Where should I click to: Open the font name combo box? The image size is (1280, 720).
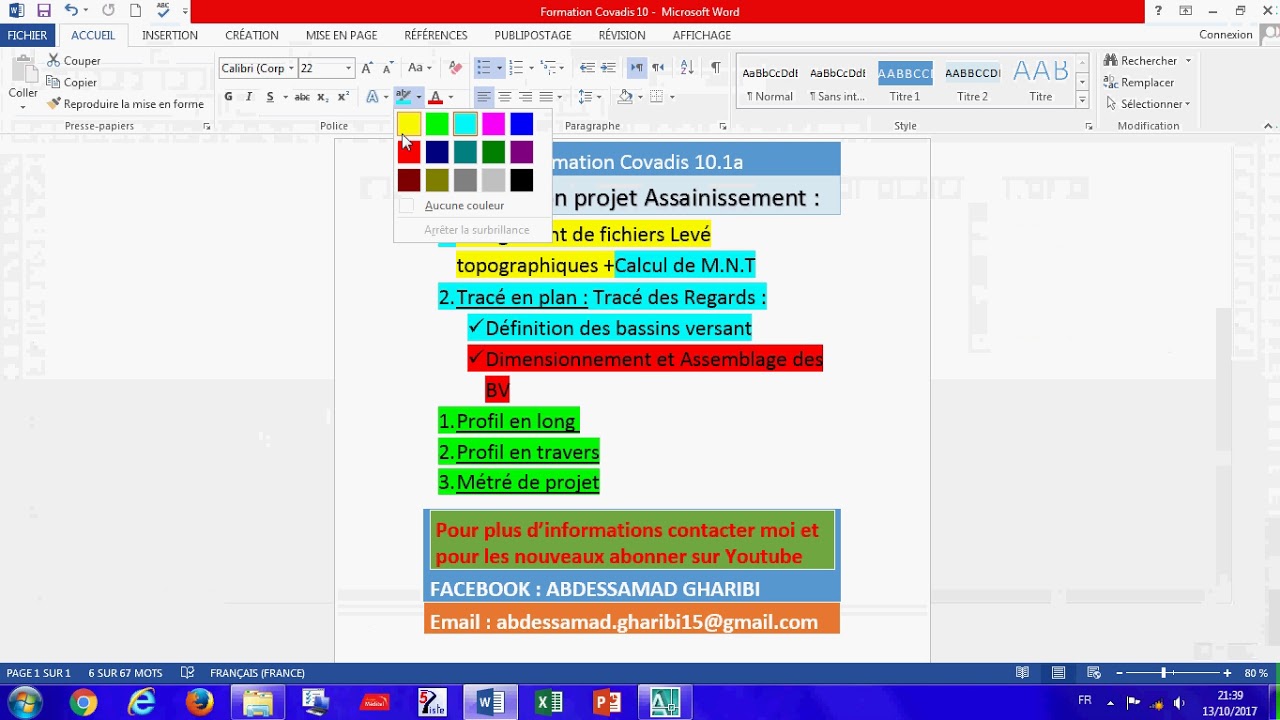point(258,68)
